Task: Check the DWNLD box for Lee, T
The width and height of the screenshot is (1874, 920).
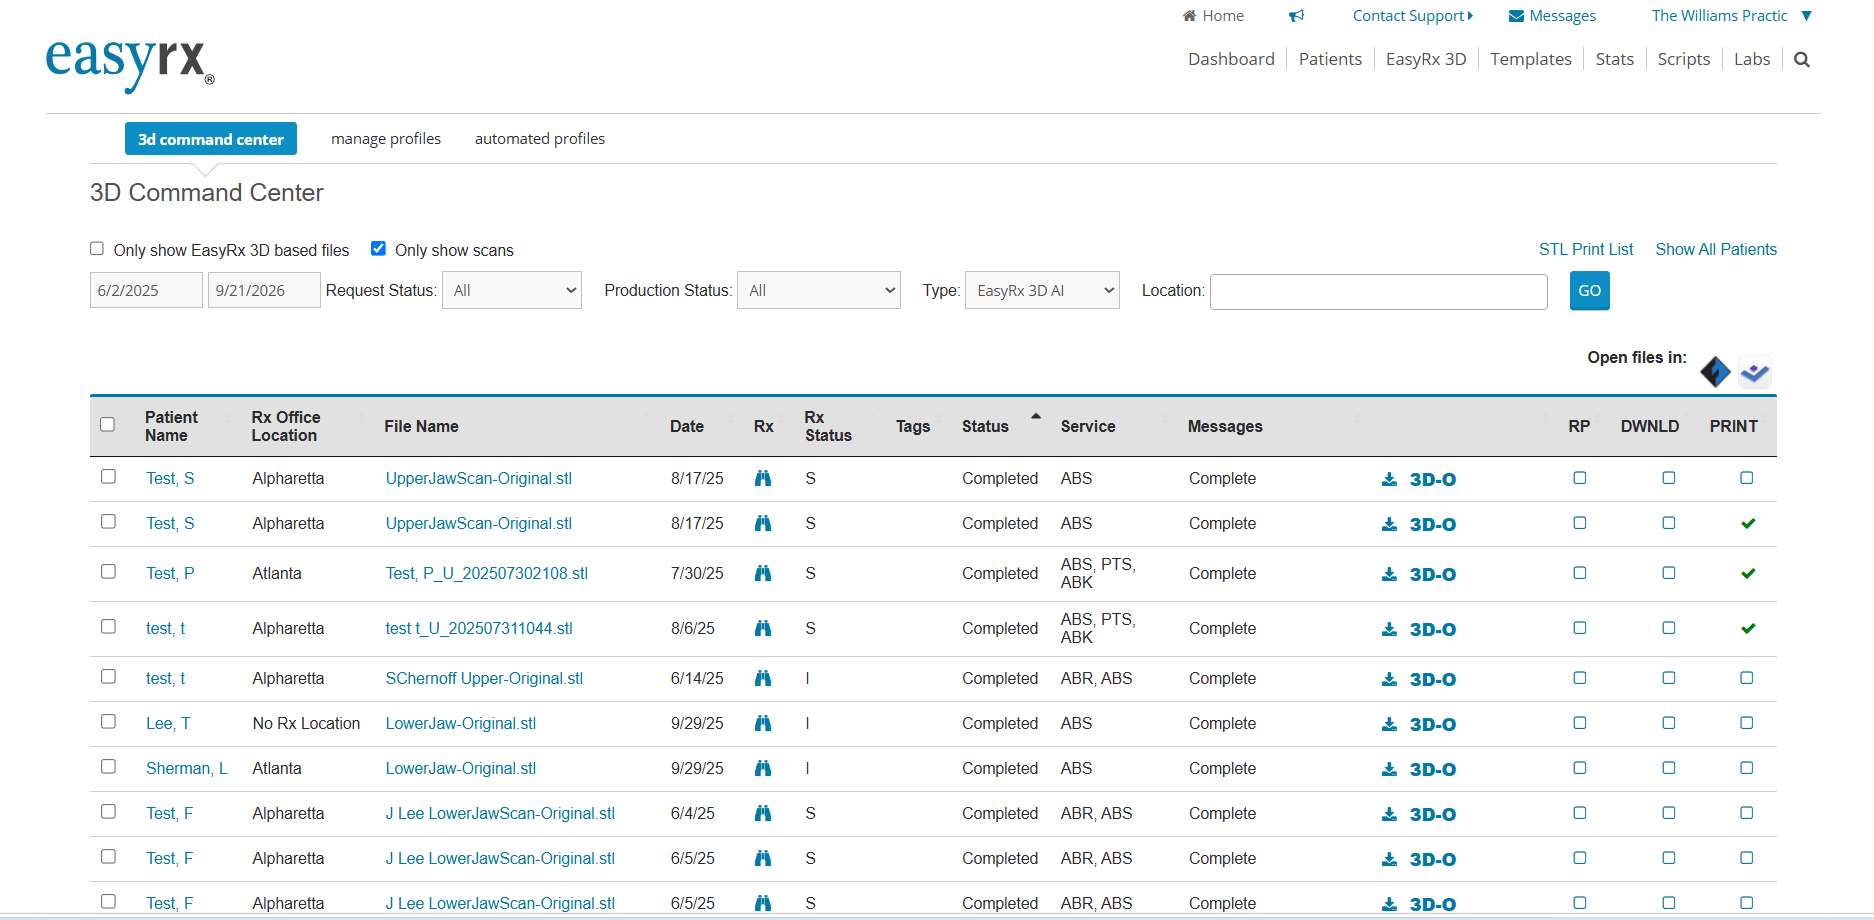Action: pos(1669,723)
